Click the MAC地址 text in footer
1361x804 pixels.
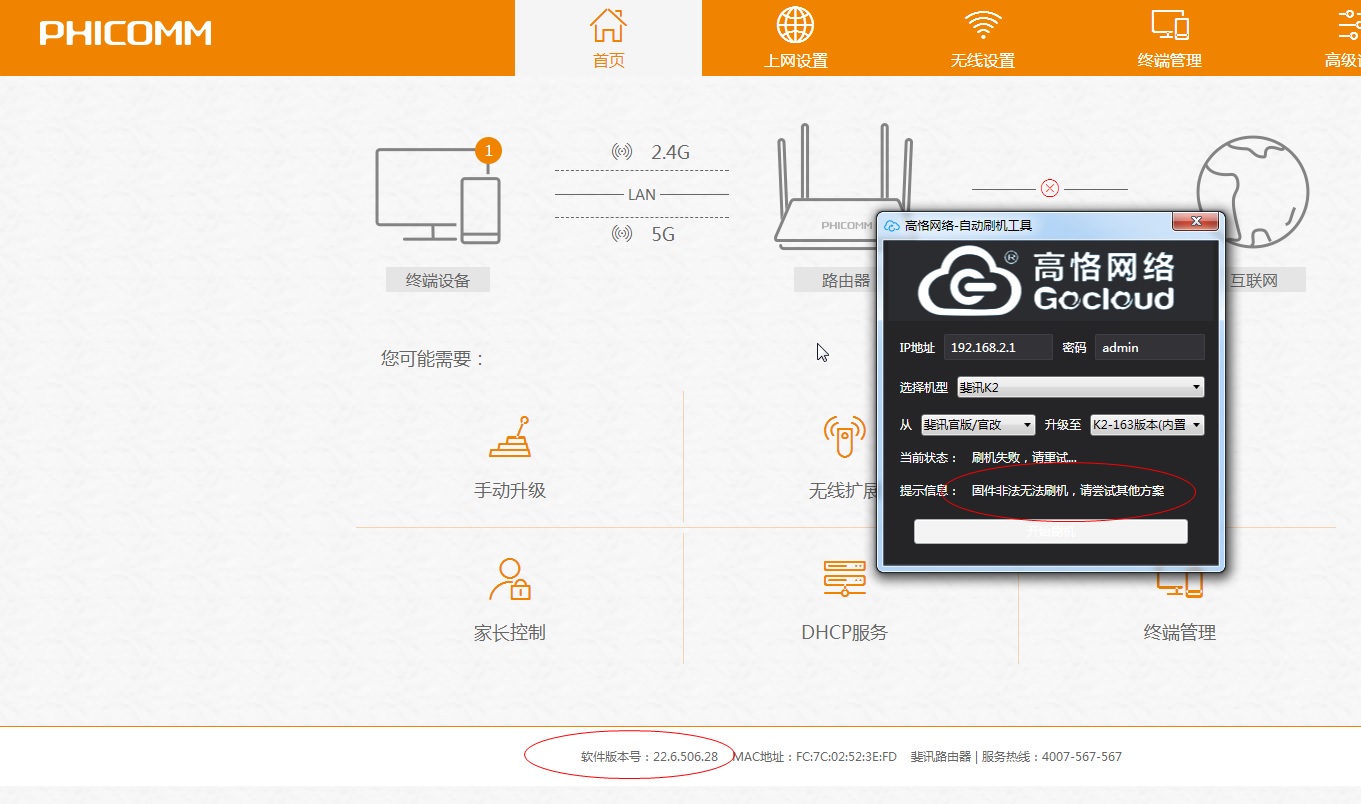coord(815,757)
